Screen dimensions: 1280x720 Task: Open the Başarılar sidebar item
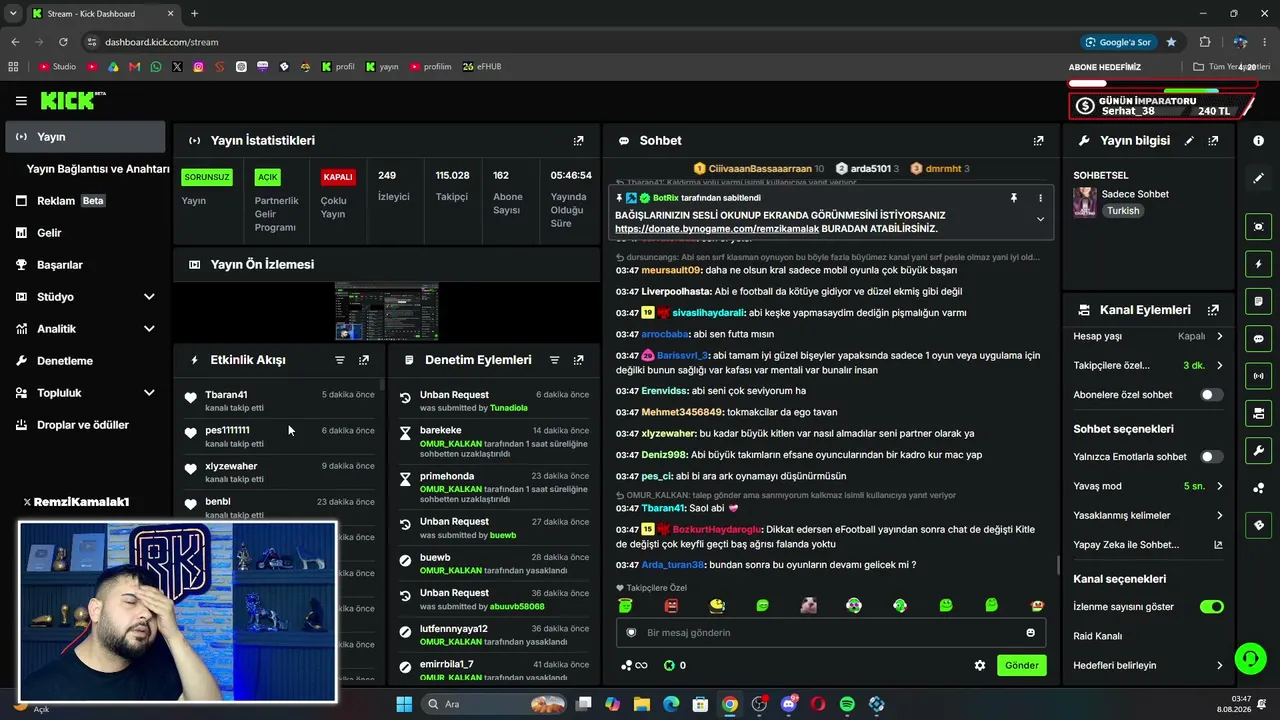tap(85, 265)
